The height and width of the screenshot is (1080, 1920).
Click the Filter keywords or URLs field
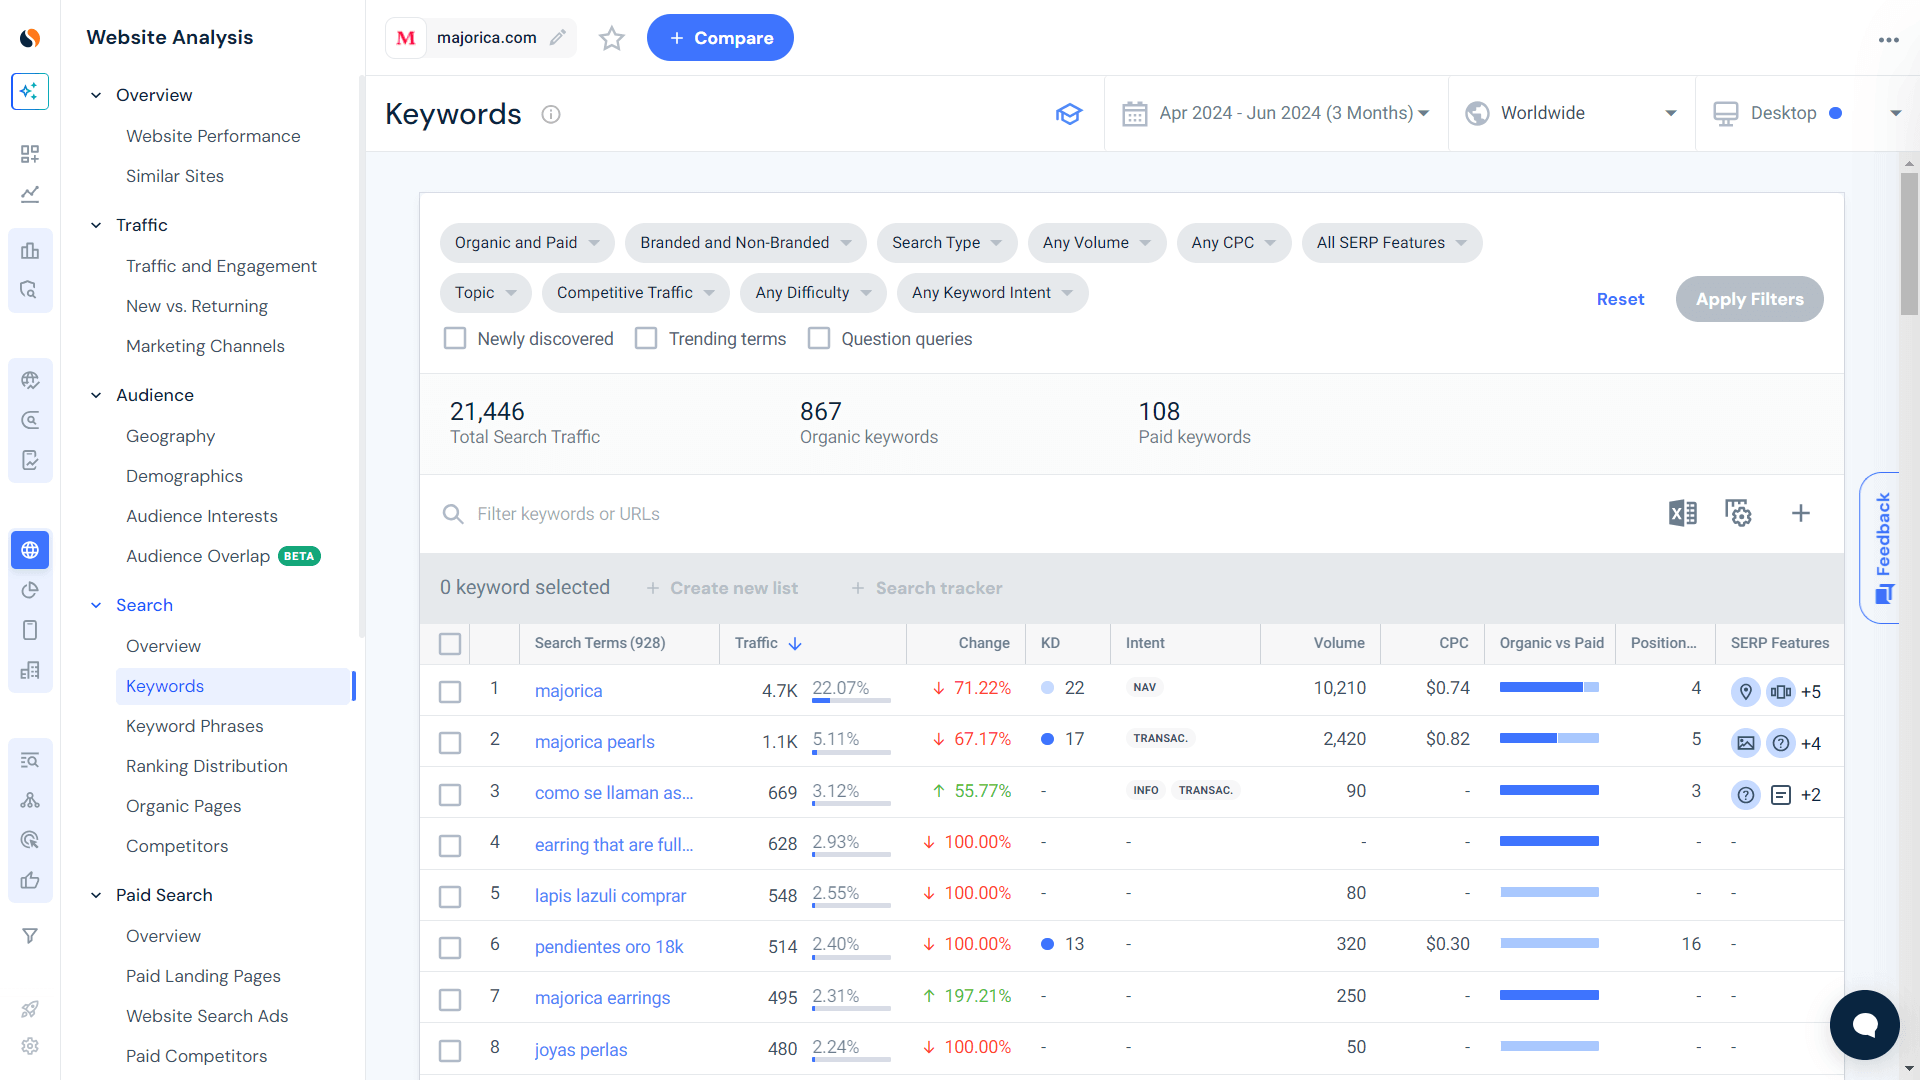tap(1040, 514)
